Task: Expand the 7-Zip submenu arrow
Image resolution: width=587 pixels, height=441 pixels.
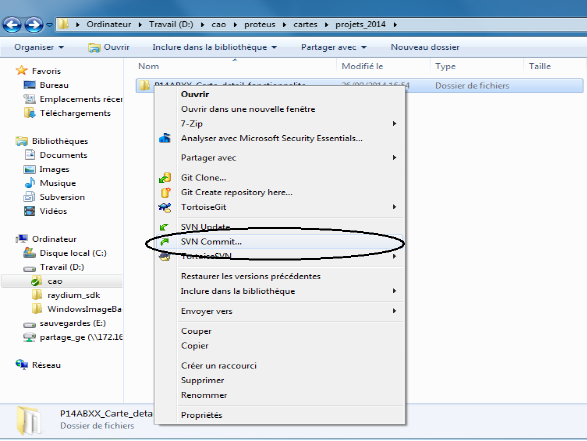Action: click(x=394, y=124)
